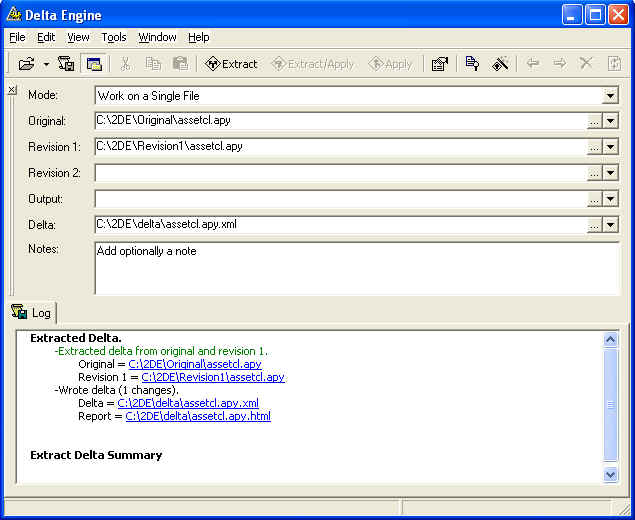Click the log vertical scrollbar thumb
635x520 pixels.
(610, 404)
